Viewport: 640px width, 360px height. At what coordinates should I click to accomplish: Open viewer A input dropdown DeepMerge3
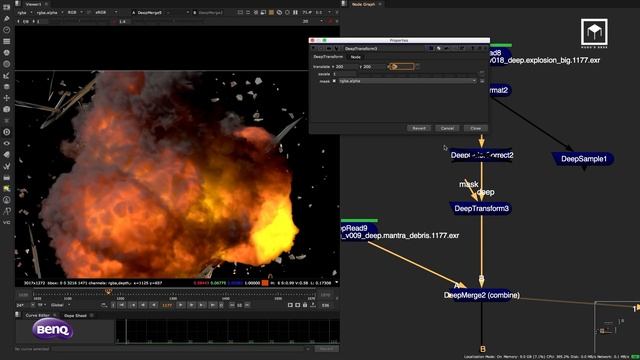(x=160, y=13)
